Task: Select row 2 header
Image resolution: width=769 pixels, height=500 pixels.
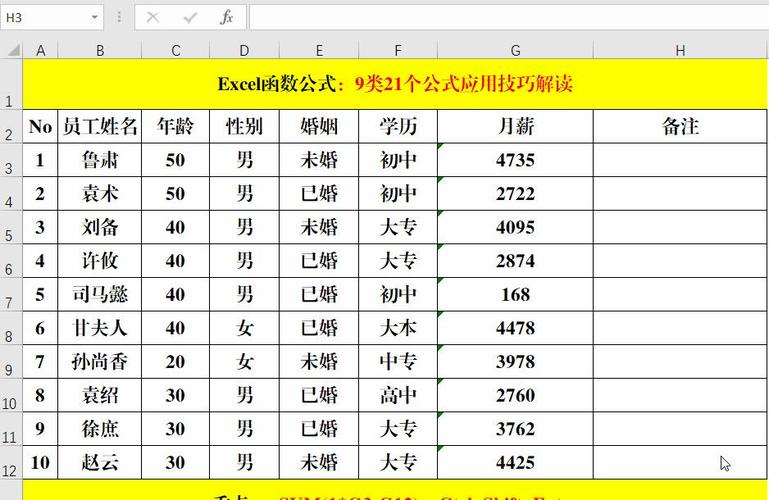Action: (x=11, y=126)
